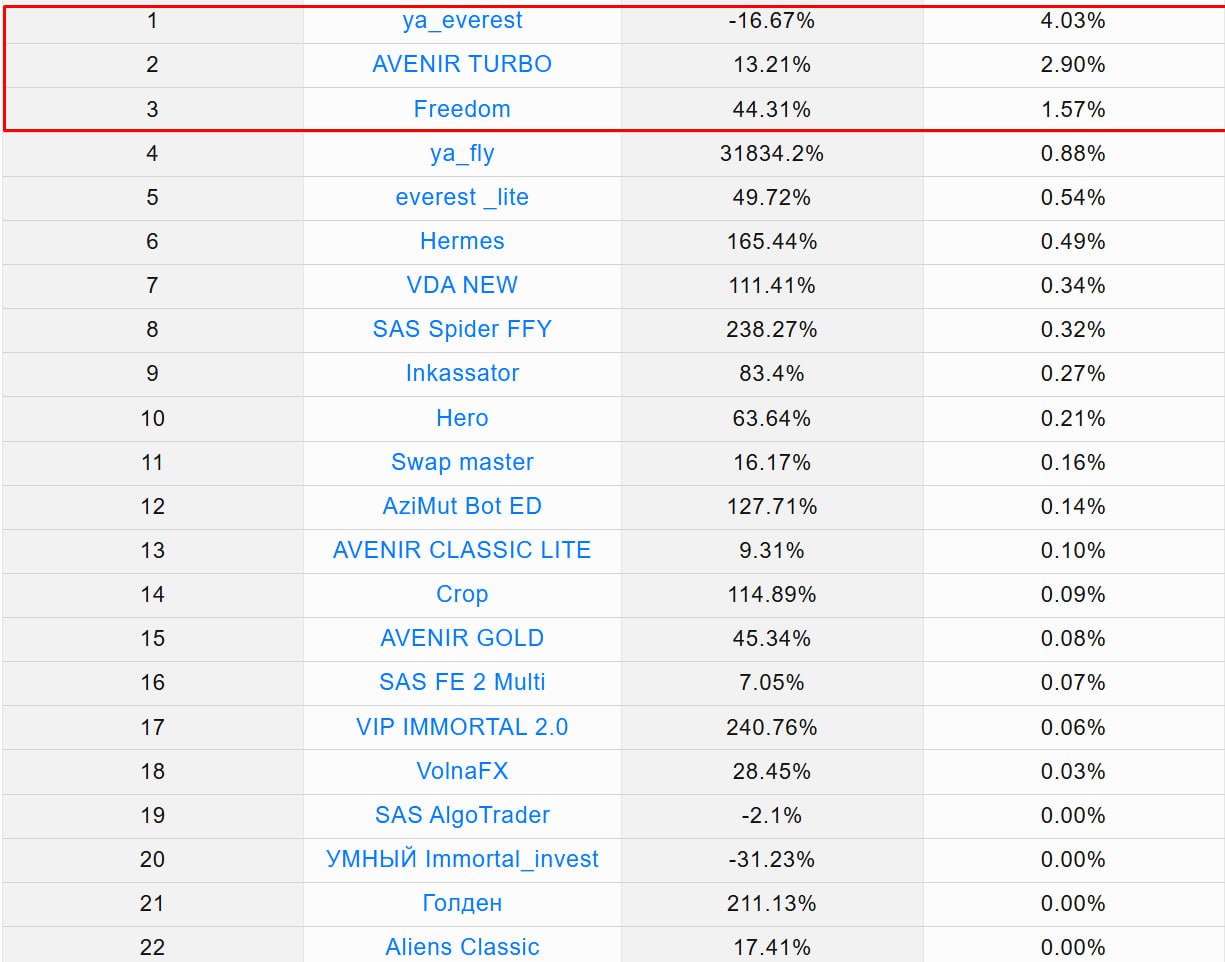Open the VolnaFX link
The height and width of the screenshot is (962, 1225).
[x=462, y=771]
